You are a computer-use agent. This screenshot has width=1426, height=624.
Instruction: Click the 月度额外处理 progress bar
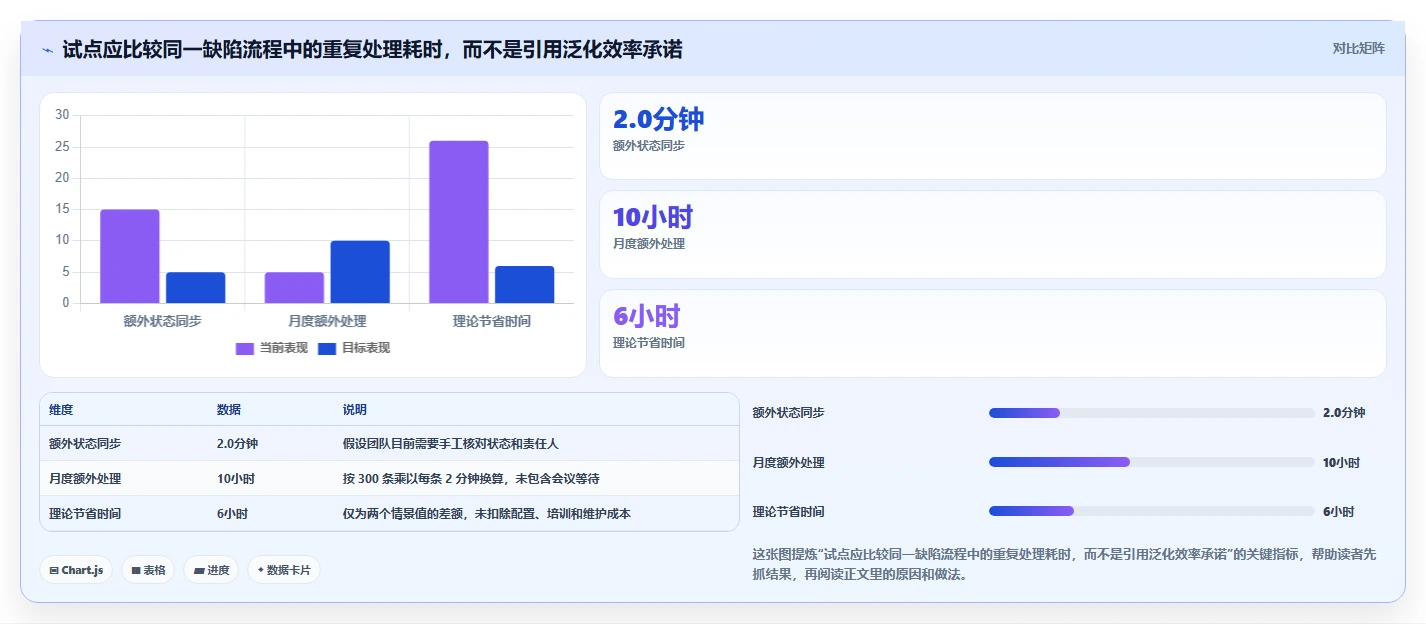coord(1151,462)
